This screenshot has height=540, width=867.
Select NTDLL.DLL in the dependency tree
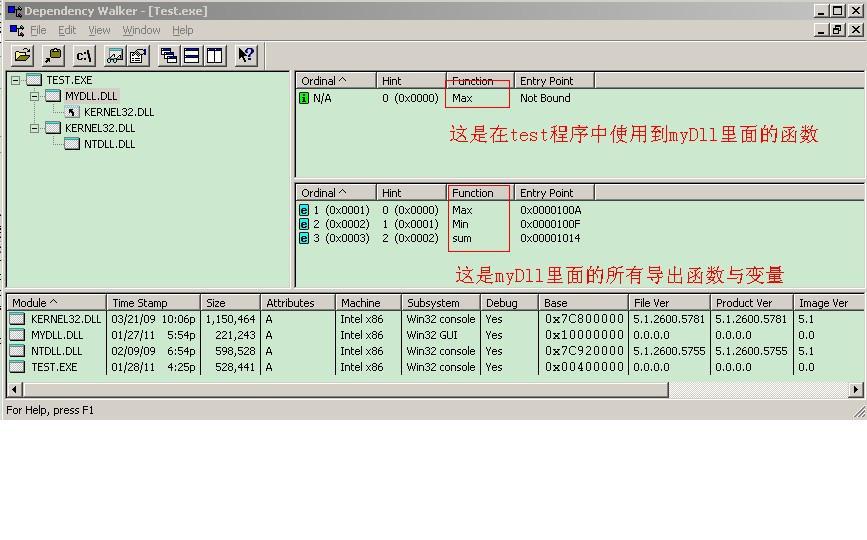(109, 144)
